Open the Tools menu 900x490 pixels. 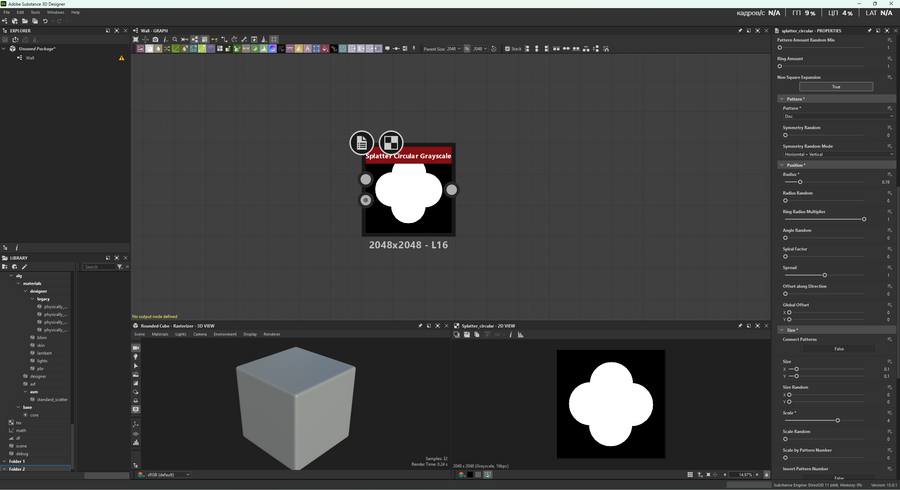tap(35, 12)
